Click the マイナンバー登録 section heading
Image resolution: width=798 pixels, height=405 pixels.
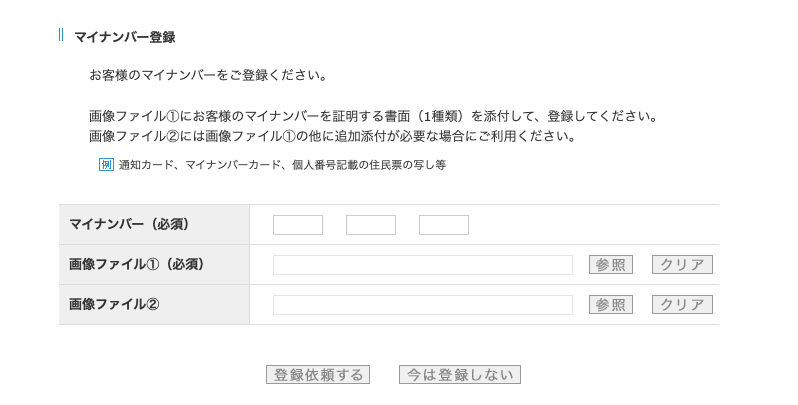point(125,37)
